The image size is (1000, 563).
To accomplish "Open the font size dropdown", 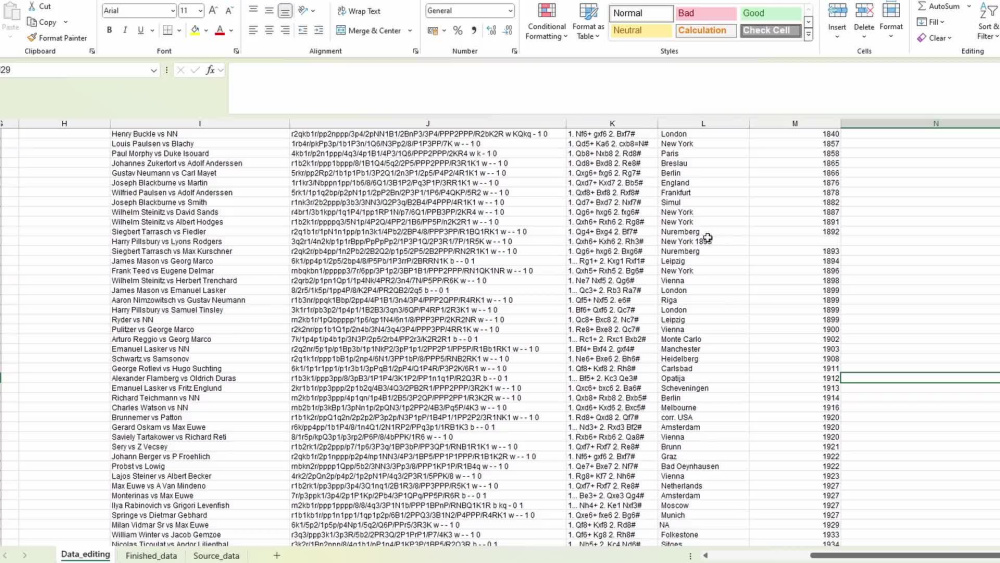I will [x=200, y=11].
